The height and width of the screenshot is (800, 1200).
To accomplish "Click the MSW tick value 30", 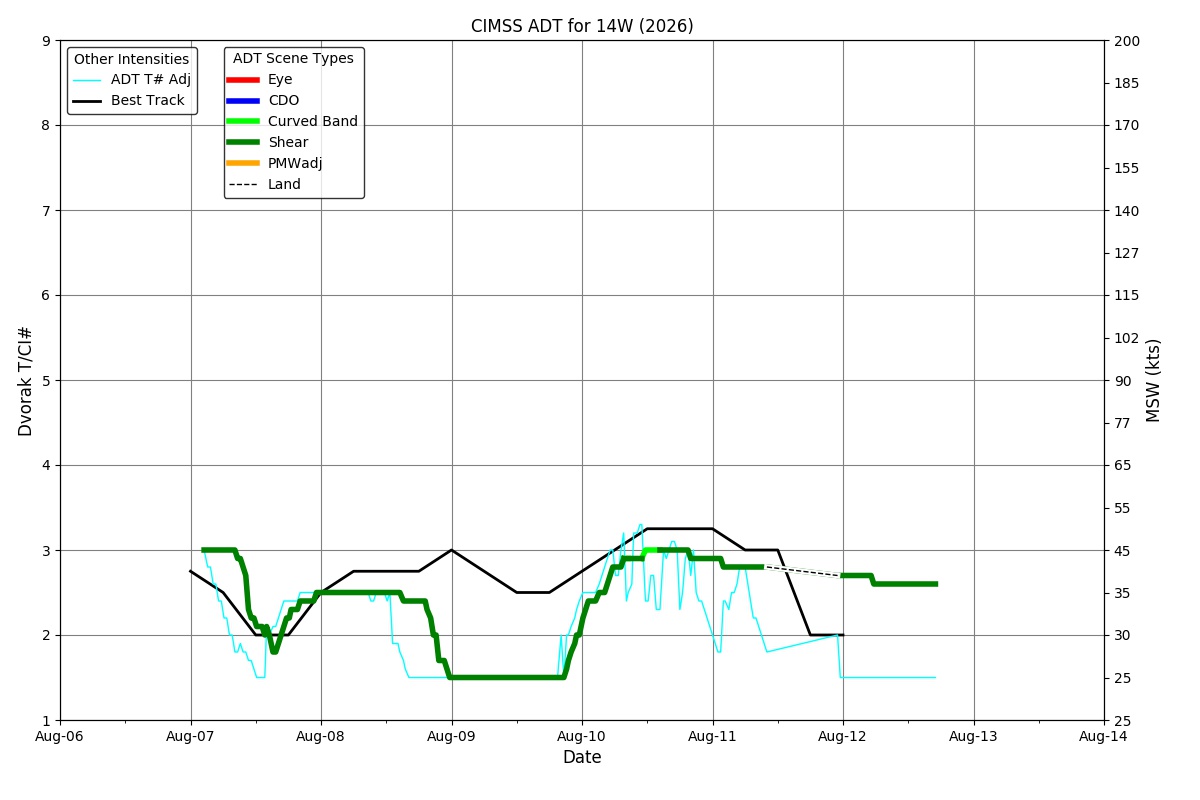I will pos(1123,636).
